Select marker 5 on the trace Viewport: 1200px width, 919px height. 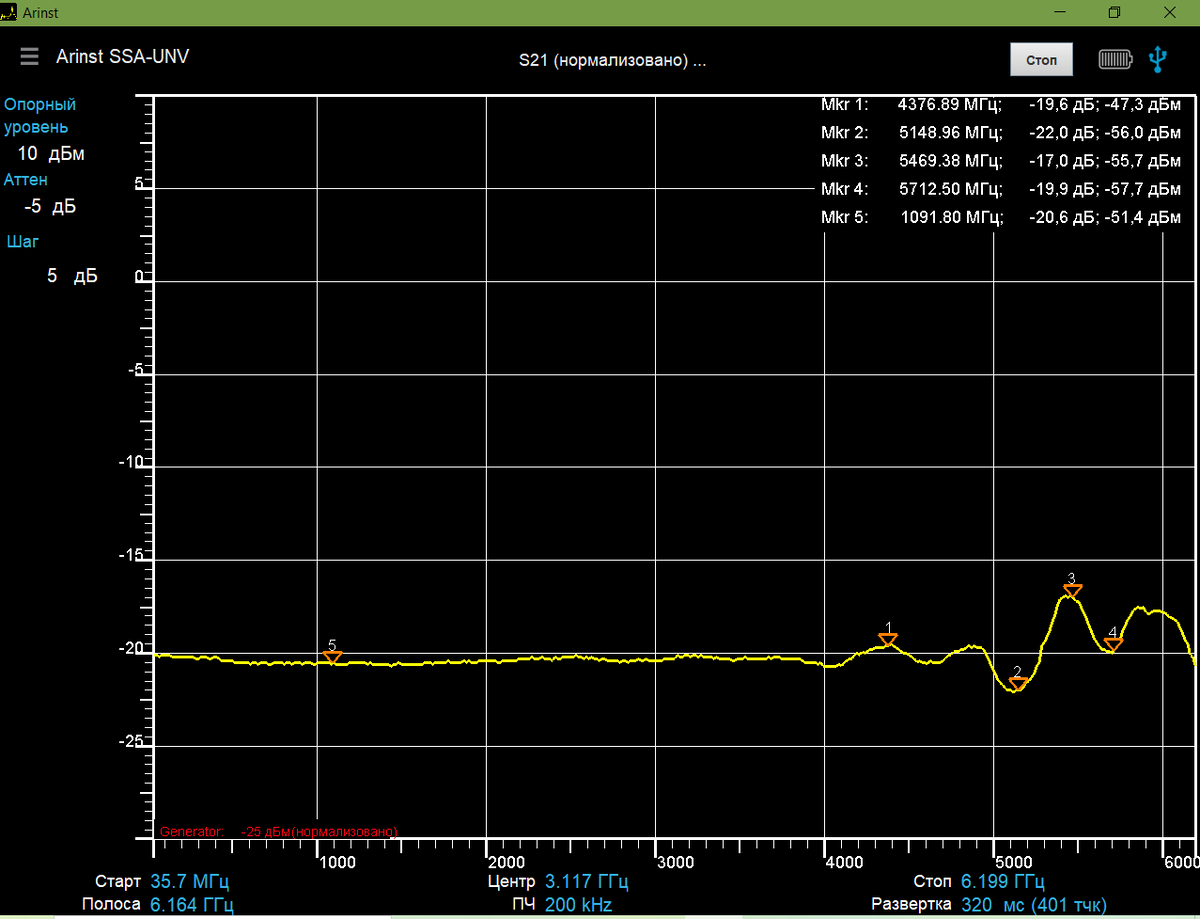(x=333, y=658)
